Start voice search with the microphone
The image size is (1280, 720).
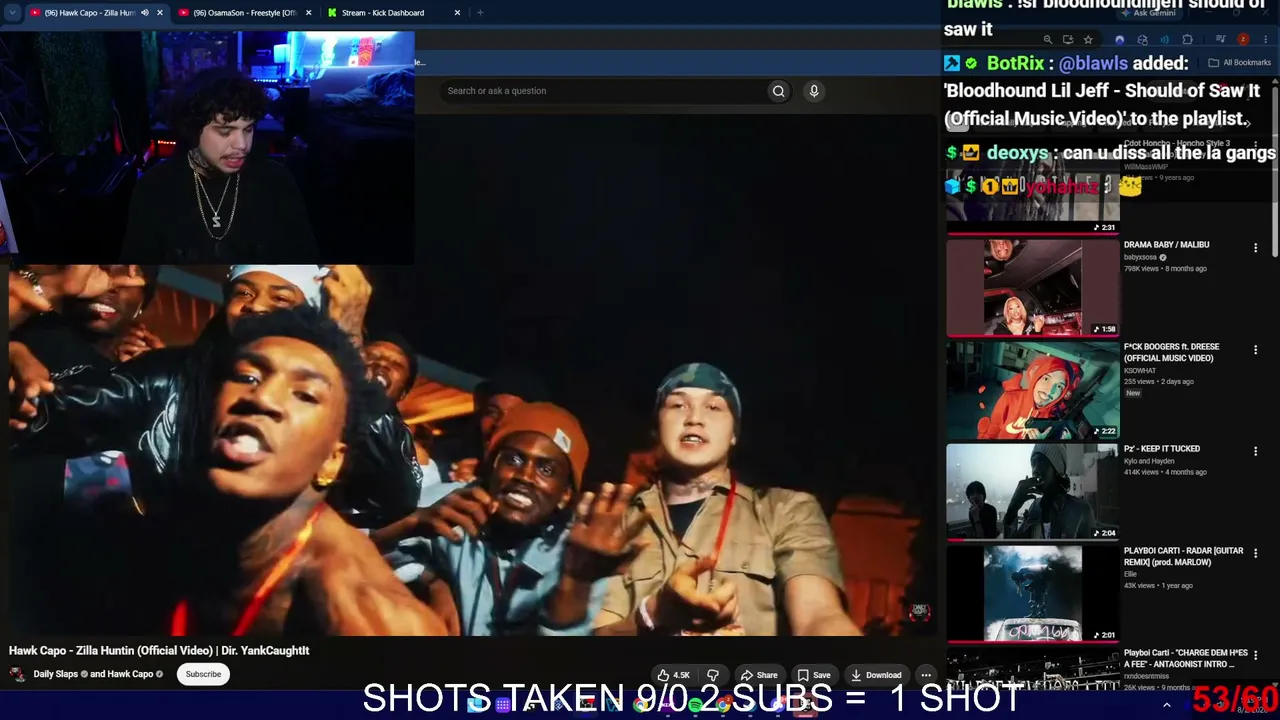tap(814, 91)
